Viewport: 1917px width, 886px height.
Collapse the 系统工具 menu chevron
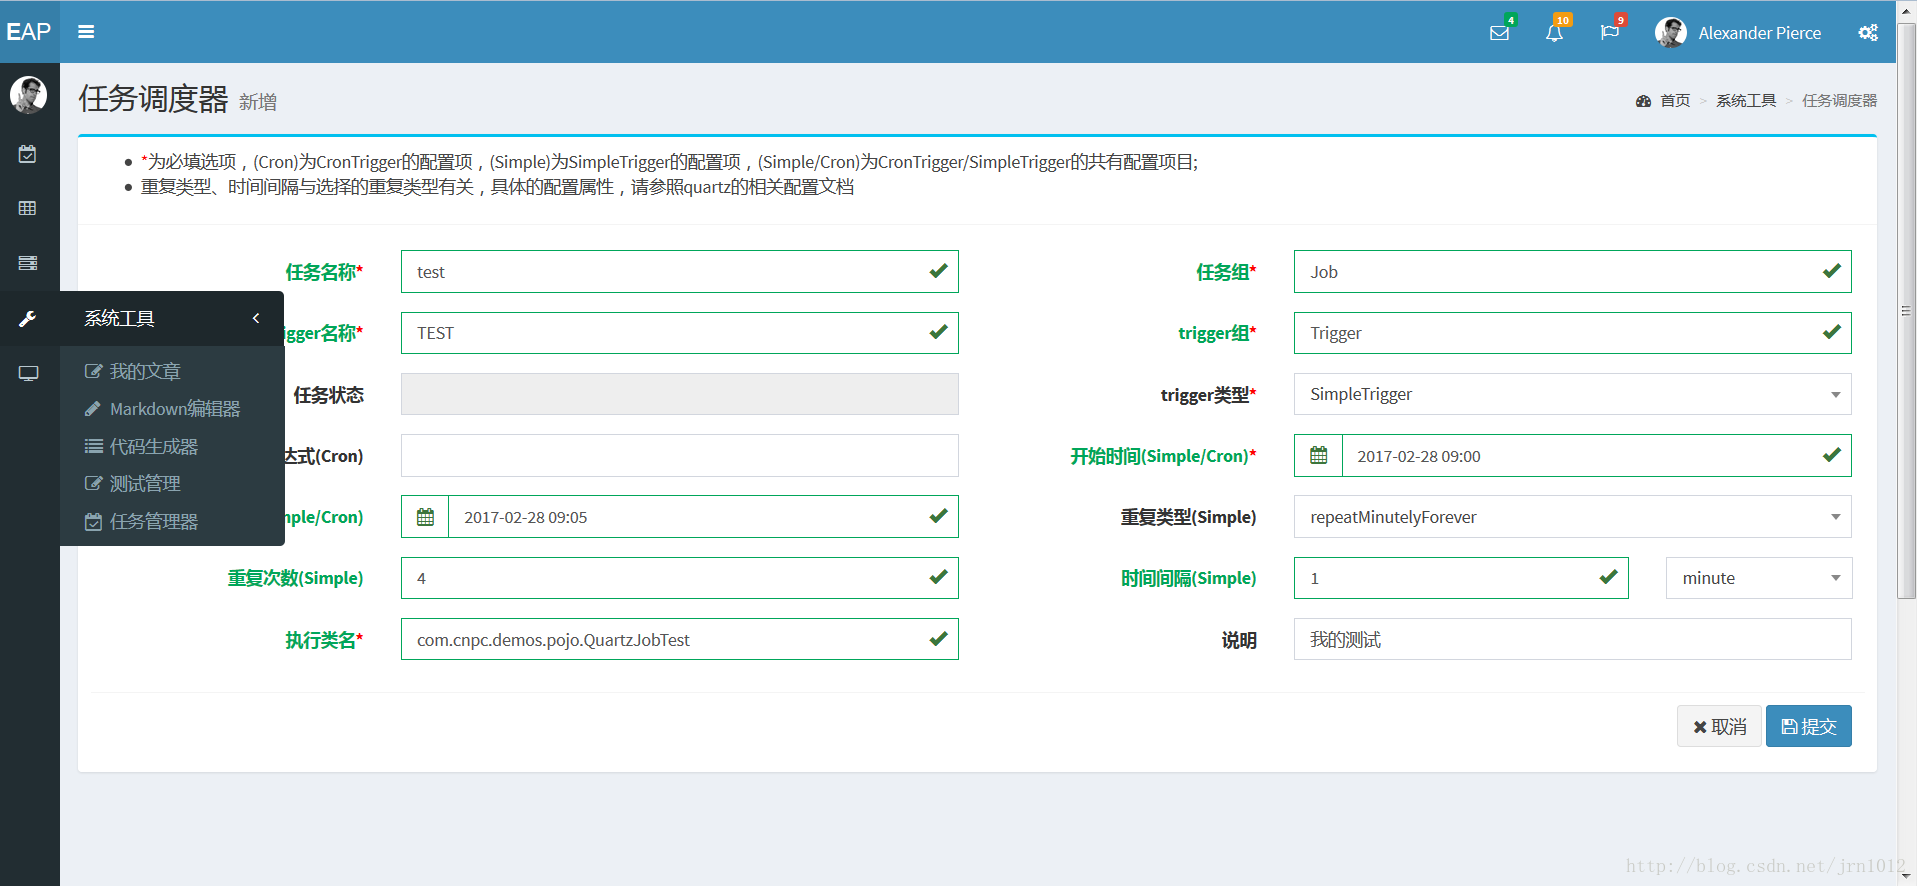[x=256, y=318]
